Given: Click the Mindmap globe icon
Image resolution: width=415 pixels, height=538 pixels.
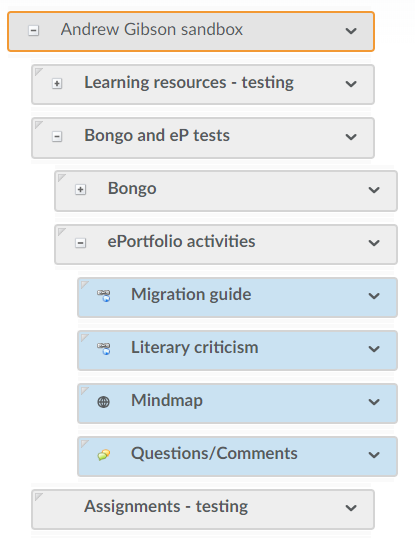Looking at the screenshot, I should coord(104,401).
